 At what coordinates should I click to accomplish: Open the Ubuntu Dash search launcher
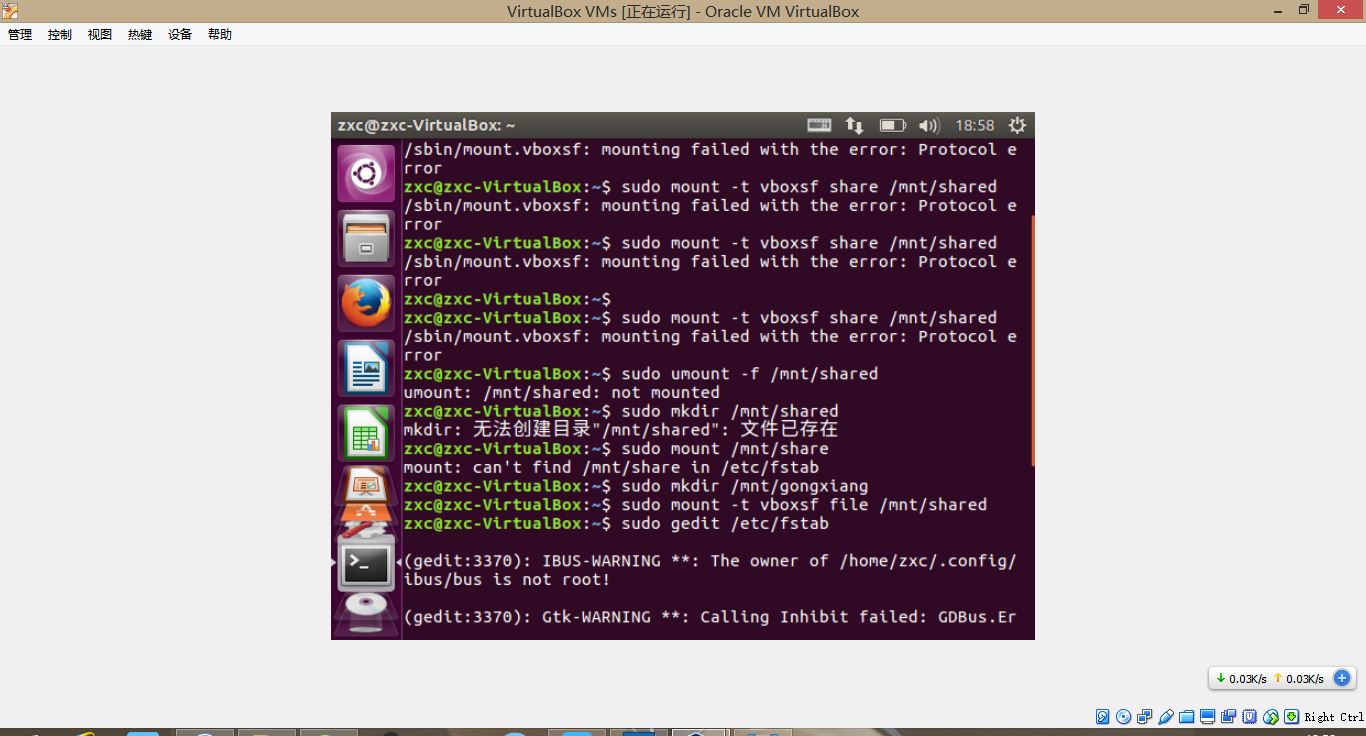click(366, 174)
